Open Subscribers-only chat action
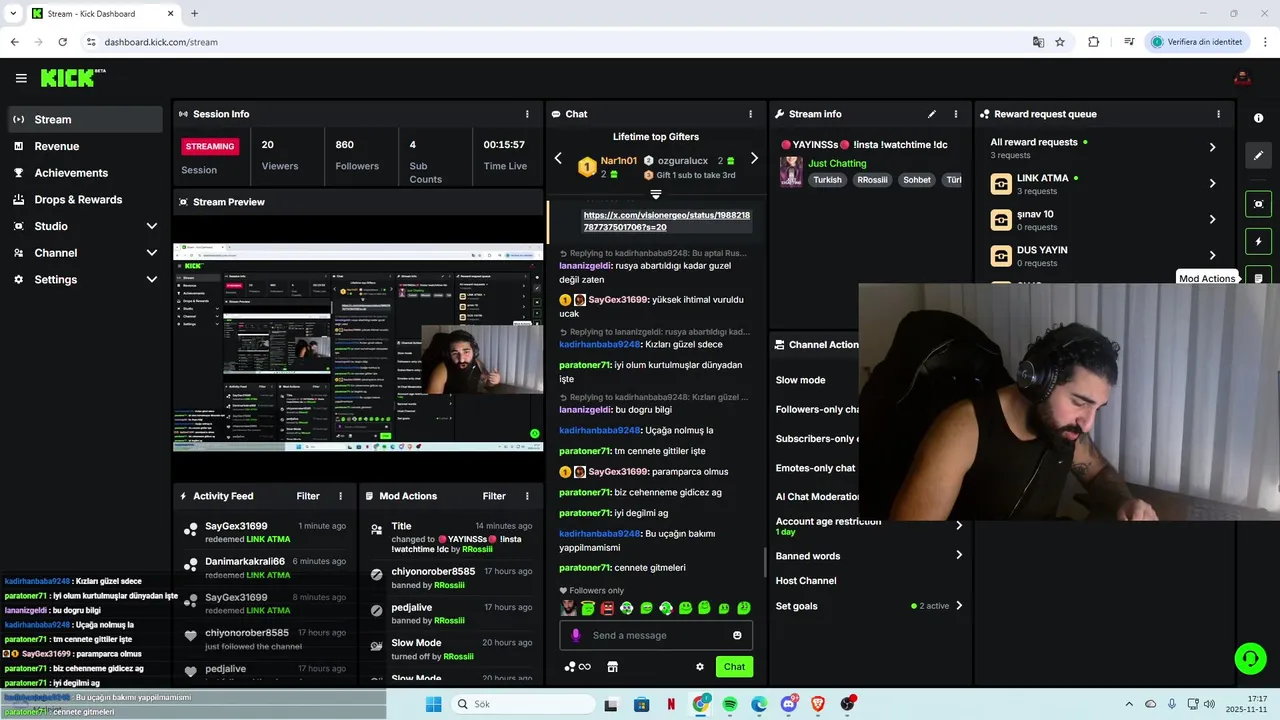The image size is (1280, 720). (x=816, y=438)
